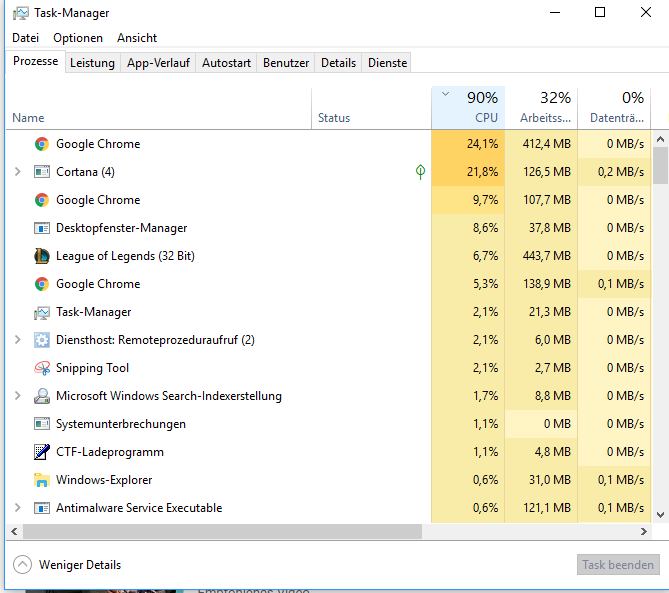Click the '8,6%' CPU value

pyautogui.click(x=486, y=228)
